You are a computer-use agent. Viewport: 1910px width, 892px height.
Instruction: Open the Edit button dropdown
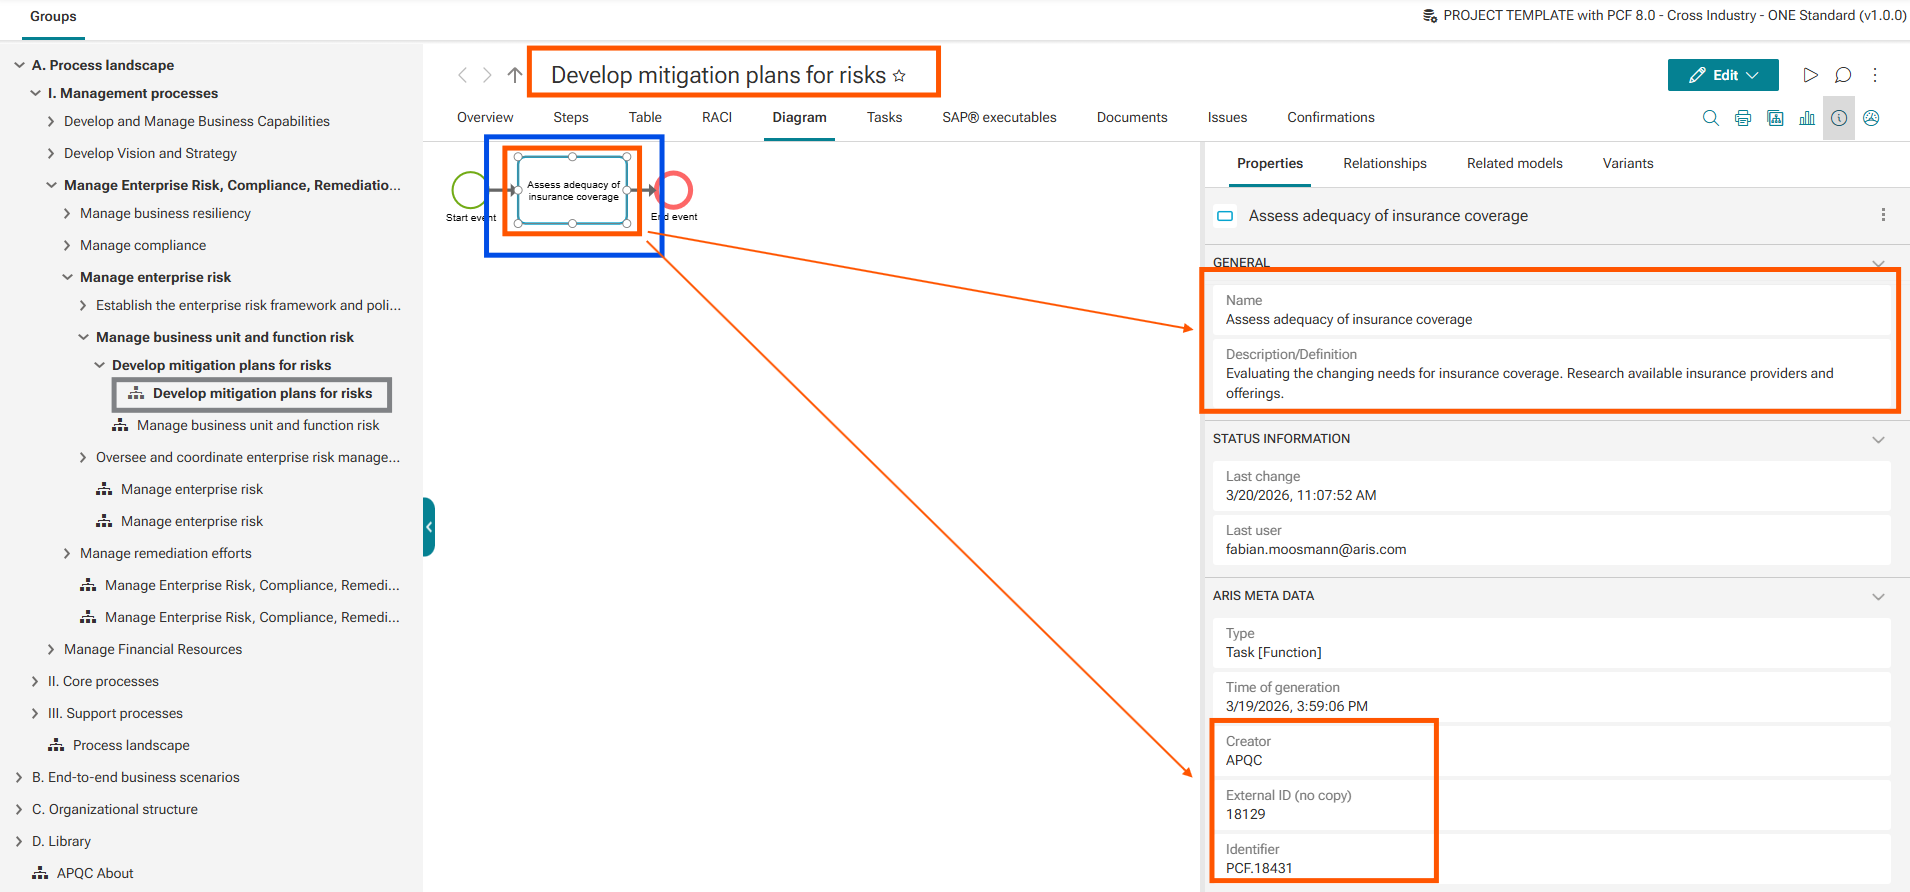(1752, 75)
